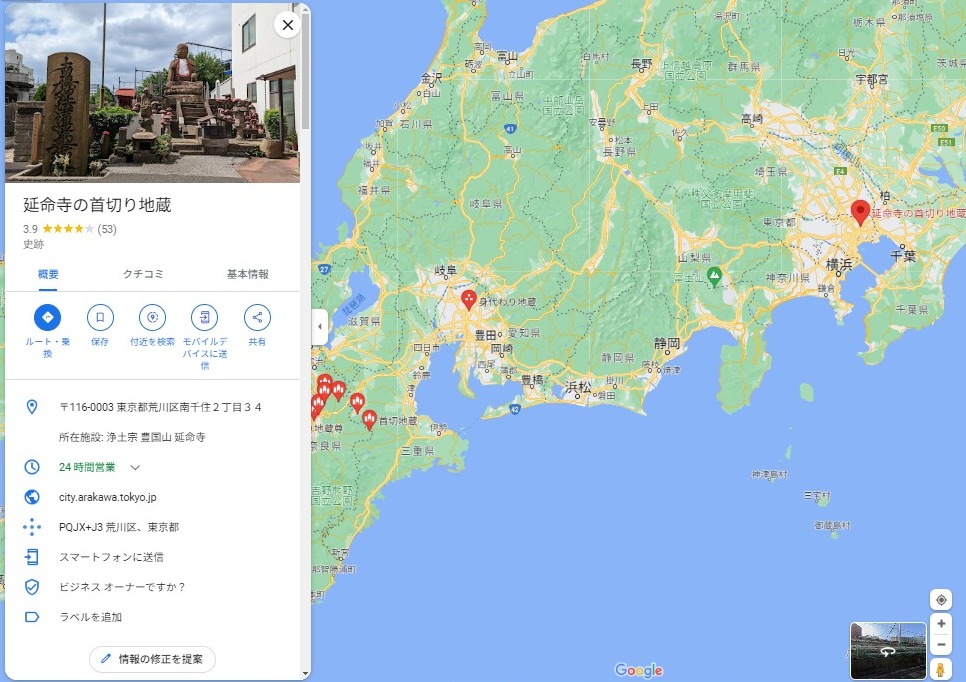
Task: Click the shield icon for business owner
Action: tap(32, 587)
